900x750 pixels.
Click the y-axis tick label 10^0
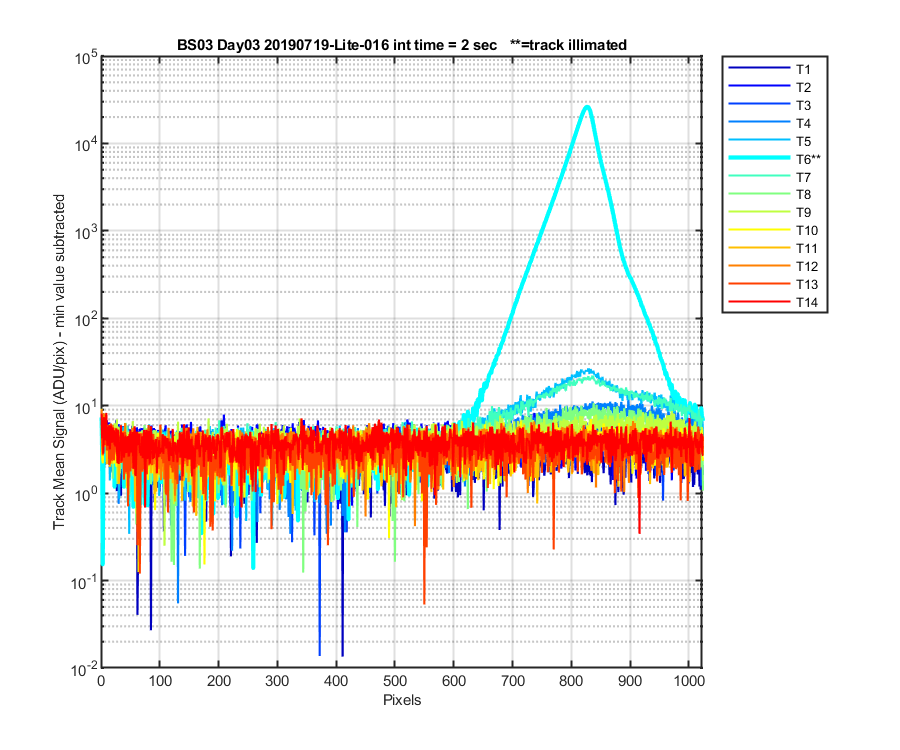point(85,494)
